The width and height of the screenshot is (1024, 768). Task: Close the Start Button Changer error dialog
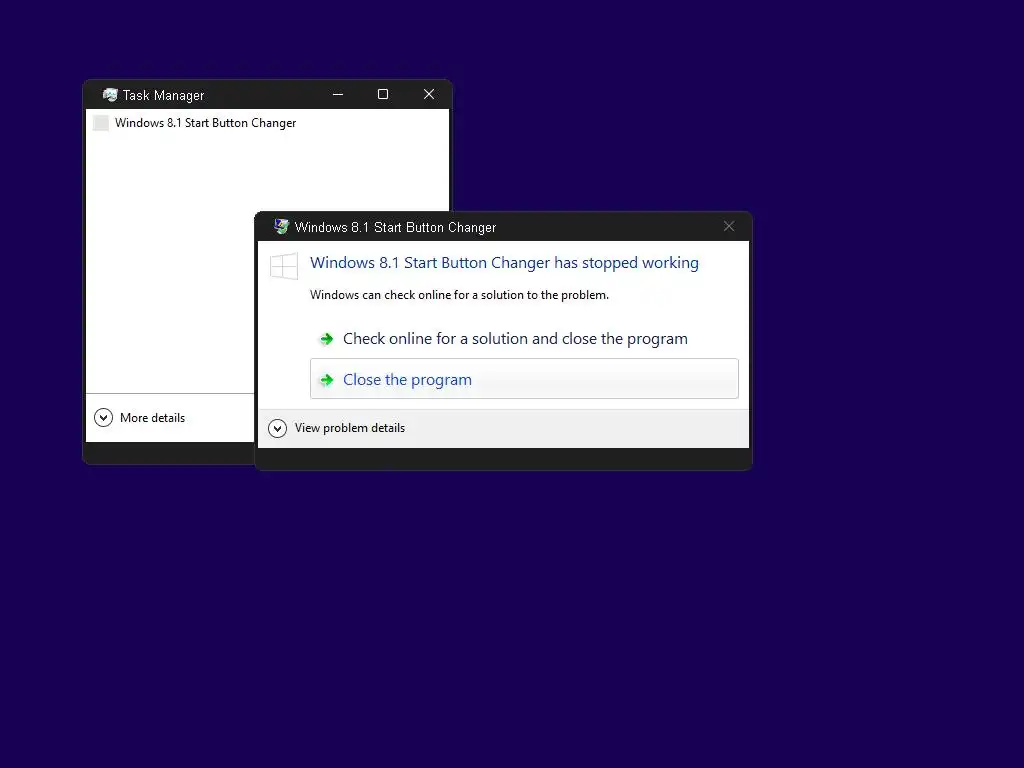point(729,227)
